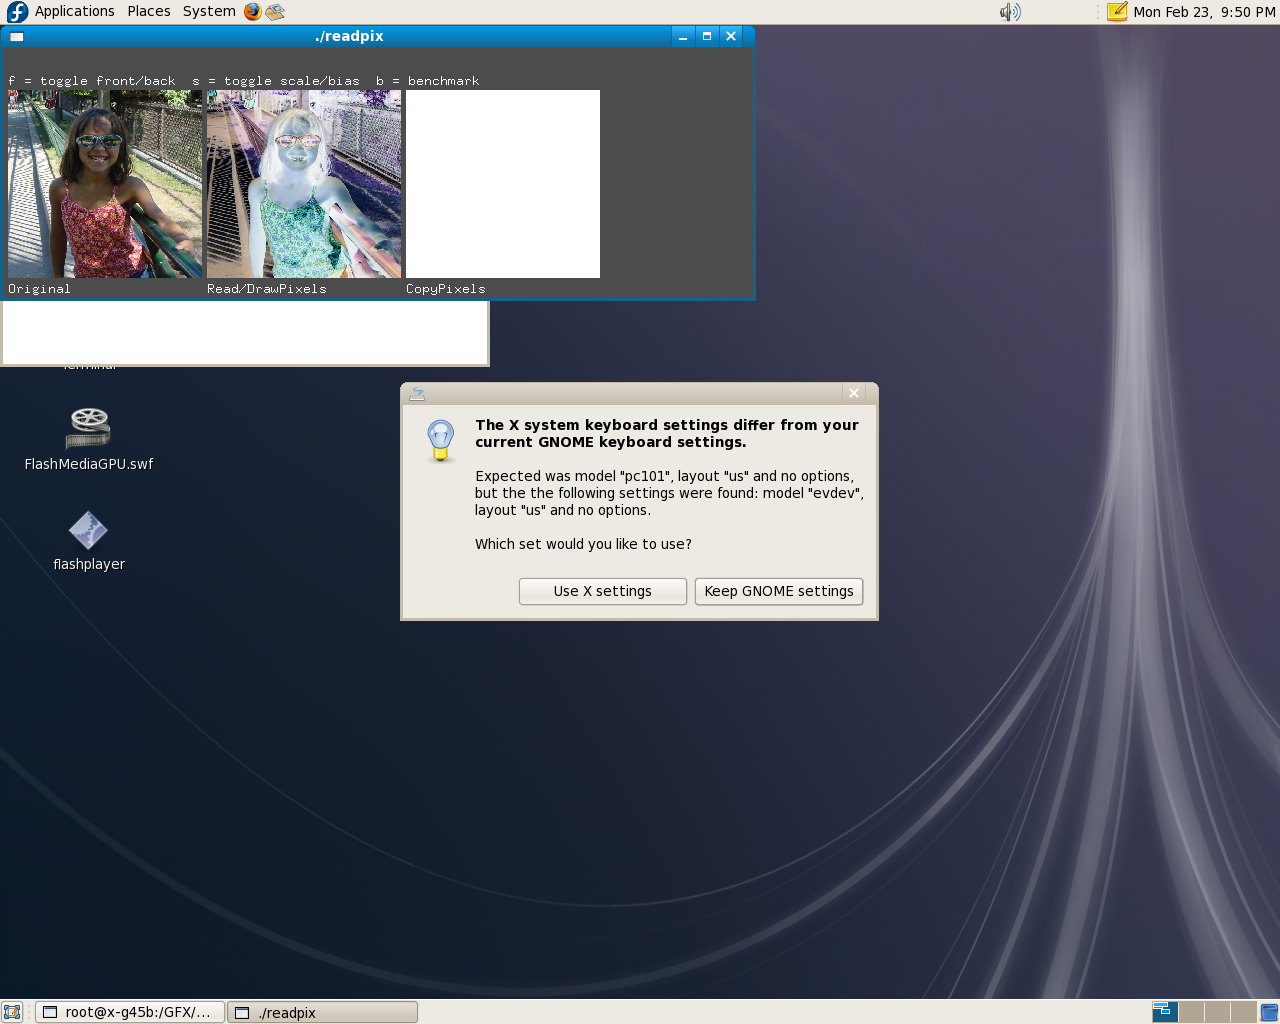Click the Keep GNOME settings button

[x=778, y=591]
